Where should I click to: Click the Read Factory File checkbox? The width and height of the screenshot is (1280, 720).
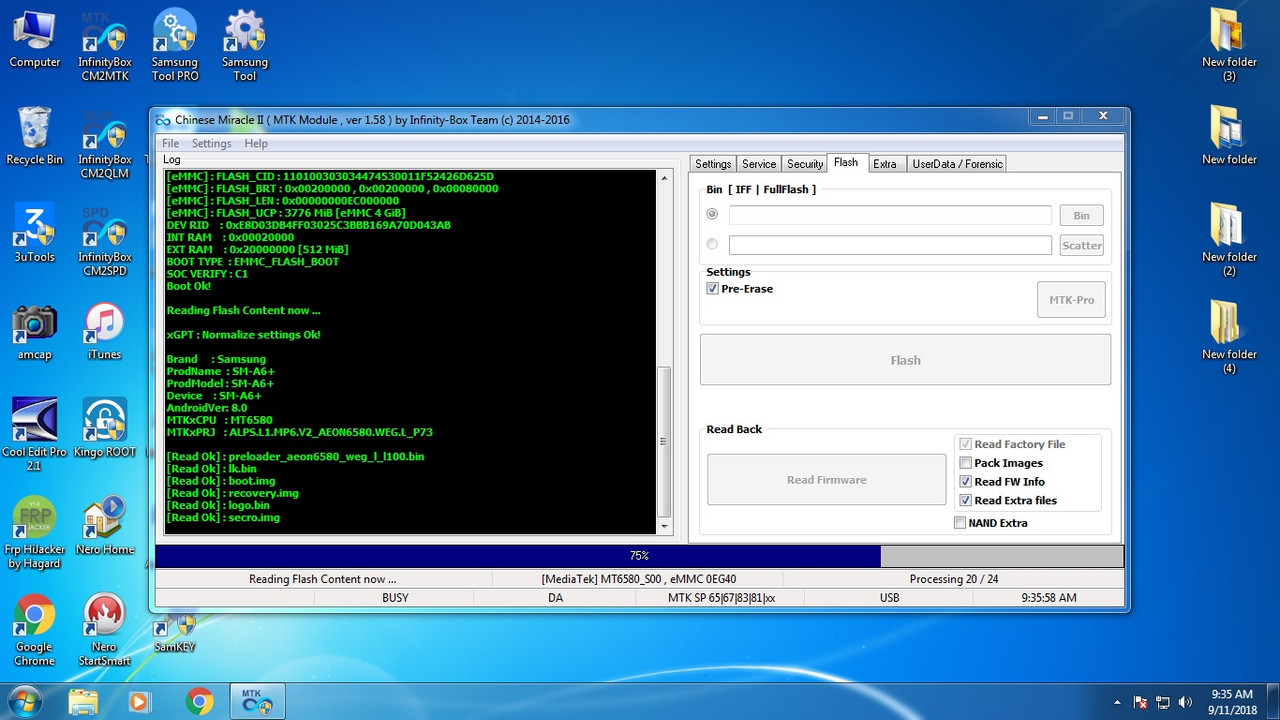pyautogui.click(x=965, y=444)
